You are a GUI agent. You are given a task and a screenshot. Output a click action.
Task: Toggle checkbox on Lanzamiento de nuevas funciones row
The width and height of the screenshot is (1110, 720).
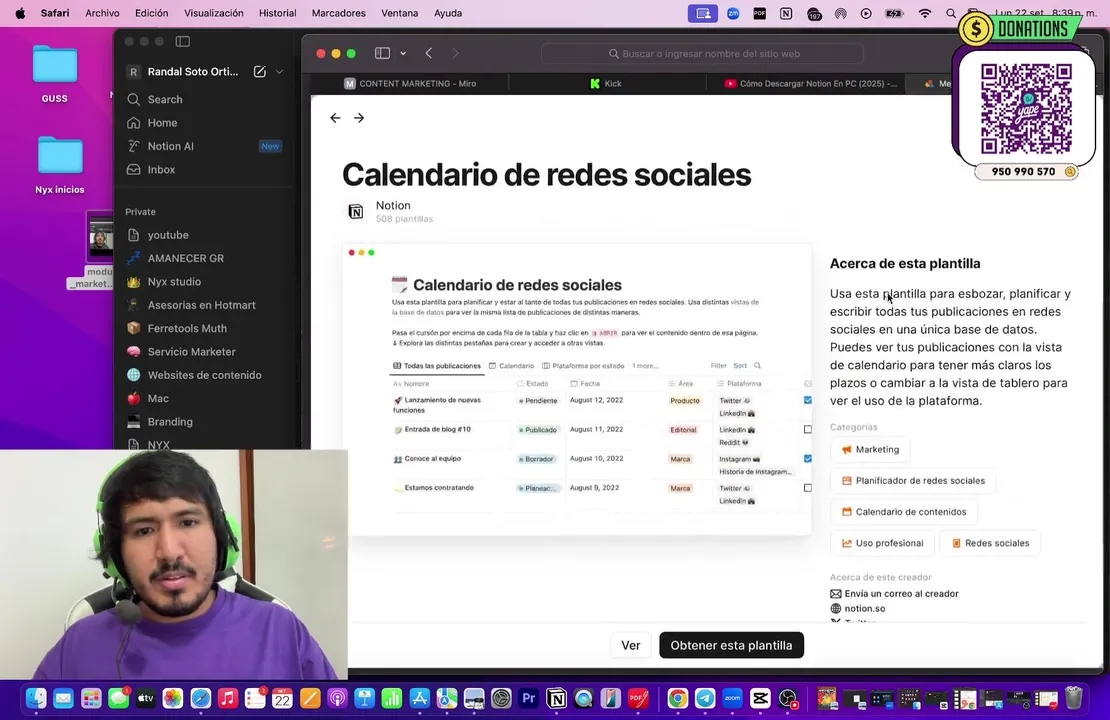(808, 400)
